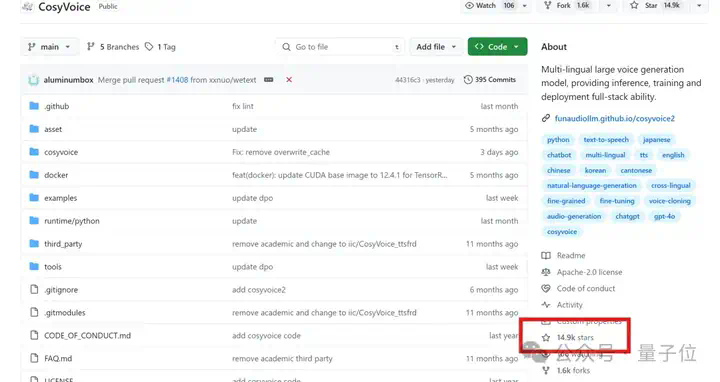Open the Readme book icon

tap(546, 255)
